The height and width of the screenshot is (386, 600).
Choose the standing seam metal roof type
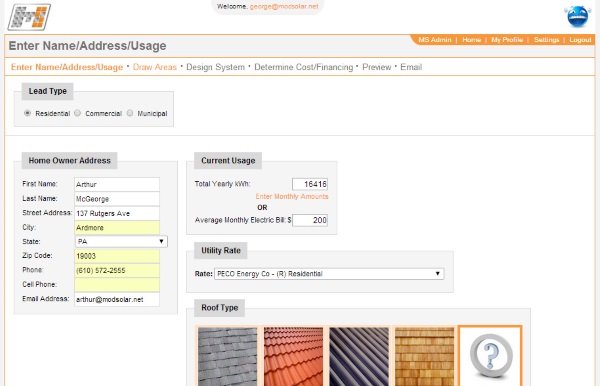point(359,357)
